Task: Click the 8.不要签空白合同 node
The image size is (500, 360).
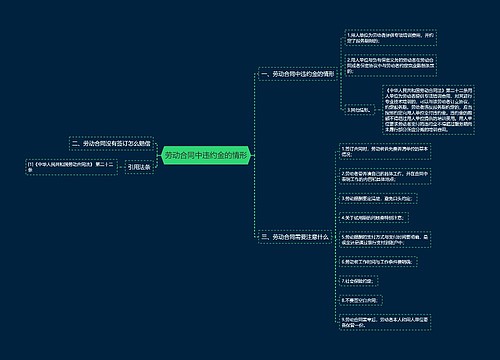Action: point(360,300)
